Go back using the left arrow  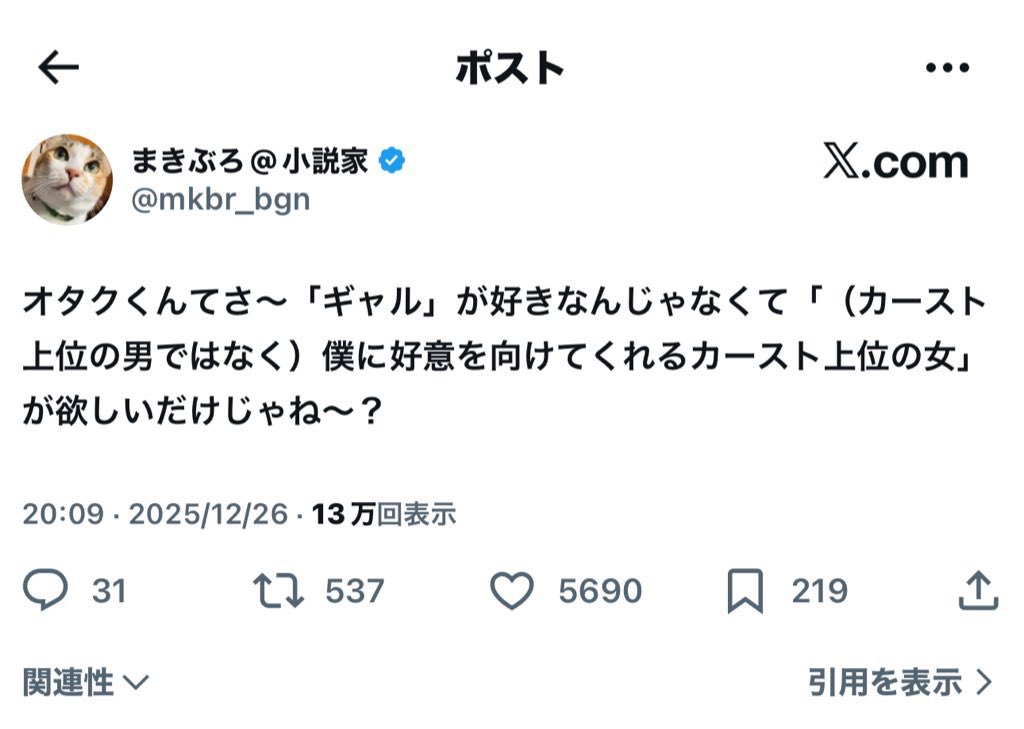(x=58, y=68)
